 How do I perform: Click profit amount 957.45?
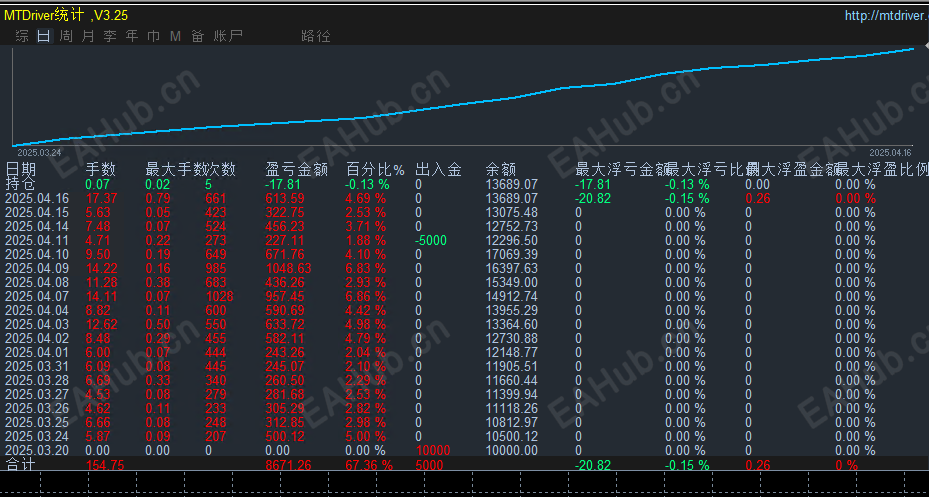tap(287, 296)
